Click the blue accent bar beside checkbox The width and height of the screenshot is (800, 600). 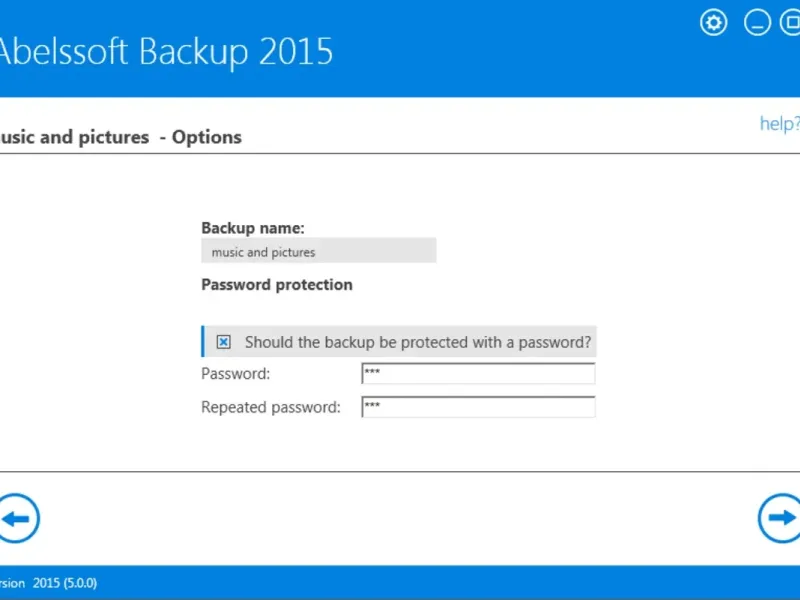[x=203, y=341]
